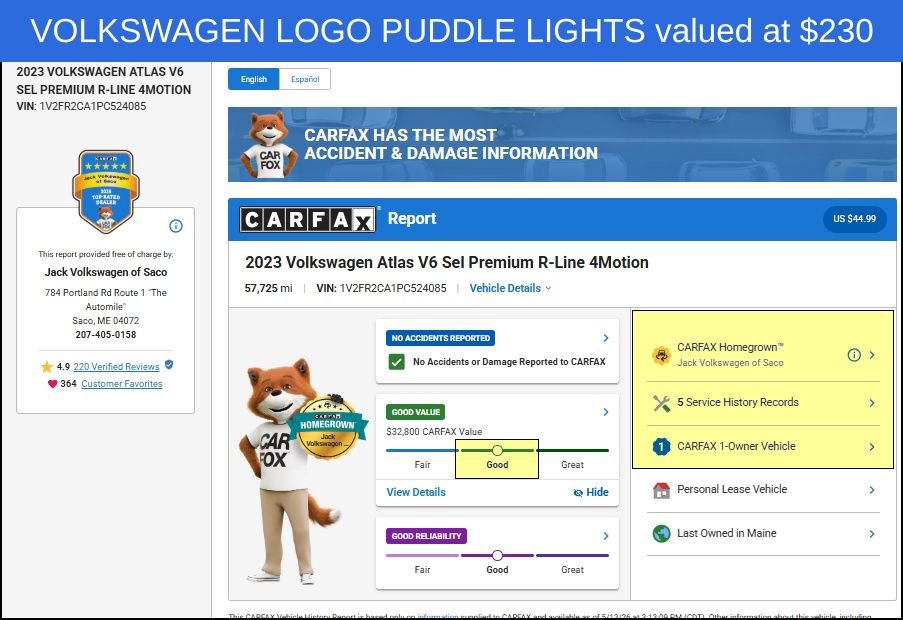Click the Personal Lease Vehicle text
903x620 pixels.
pyautogui.click(x=732, y=489)
